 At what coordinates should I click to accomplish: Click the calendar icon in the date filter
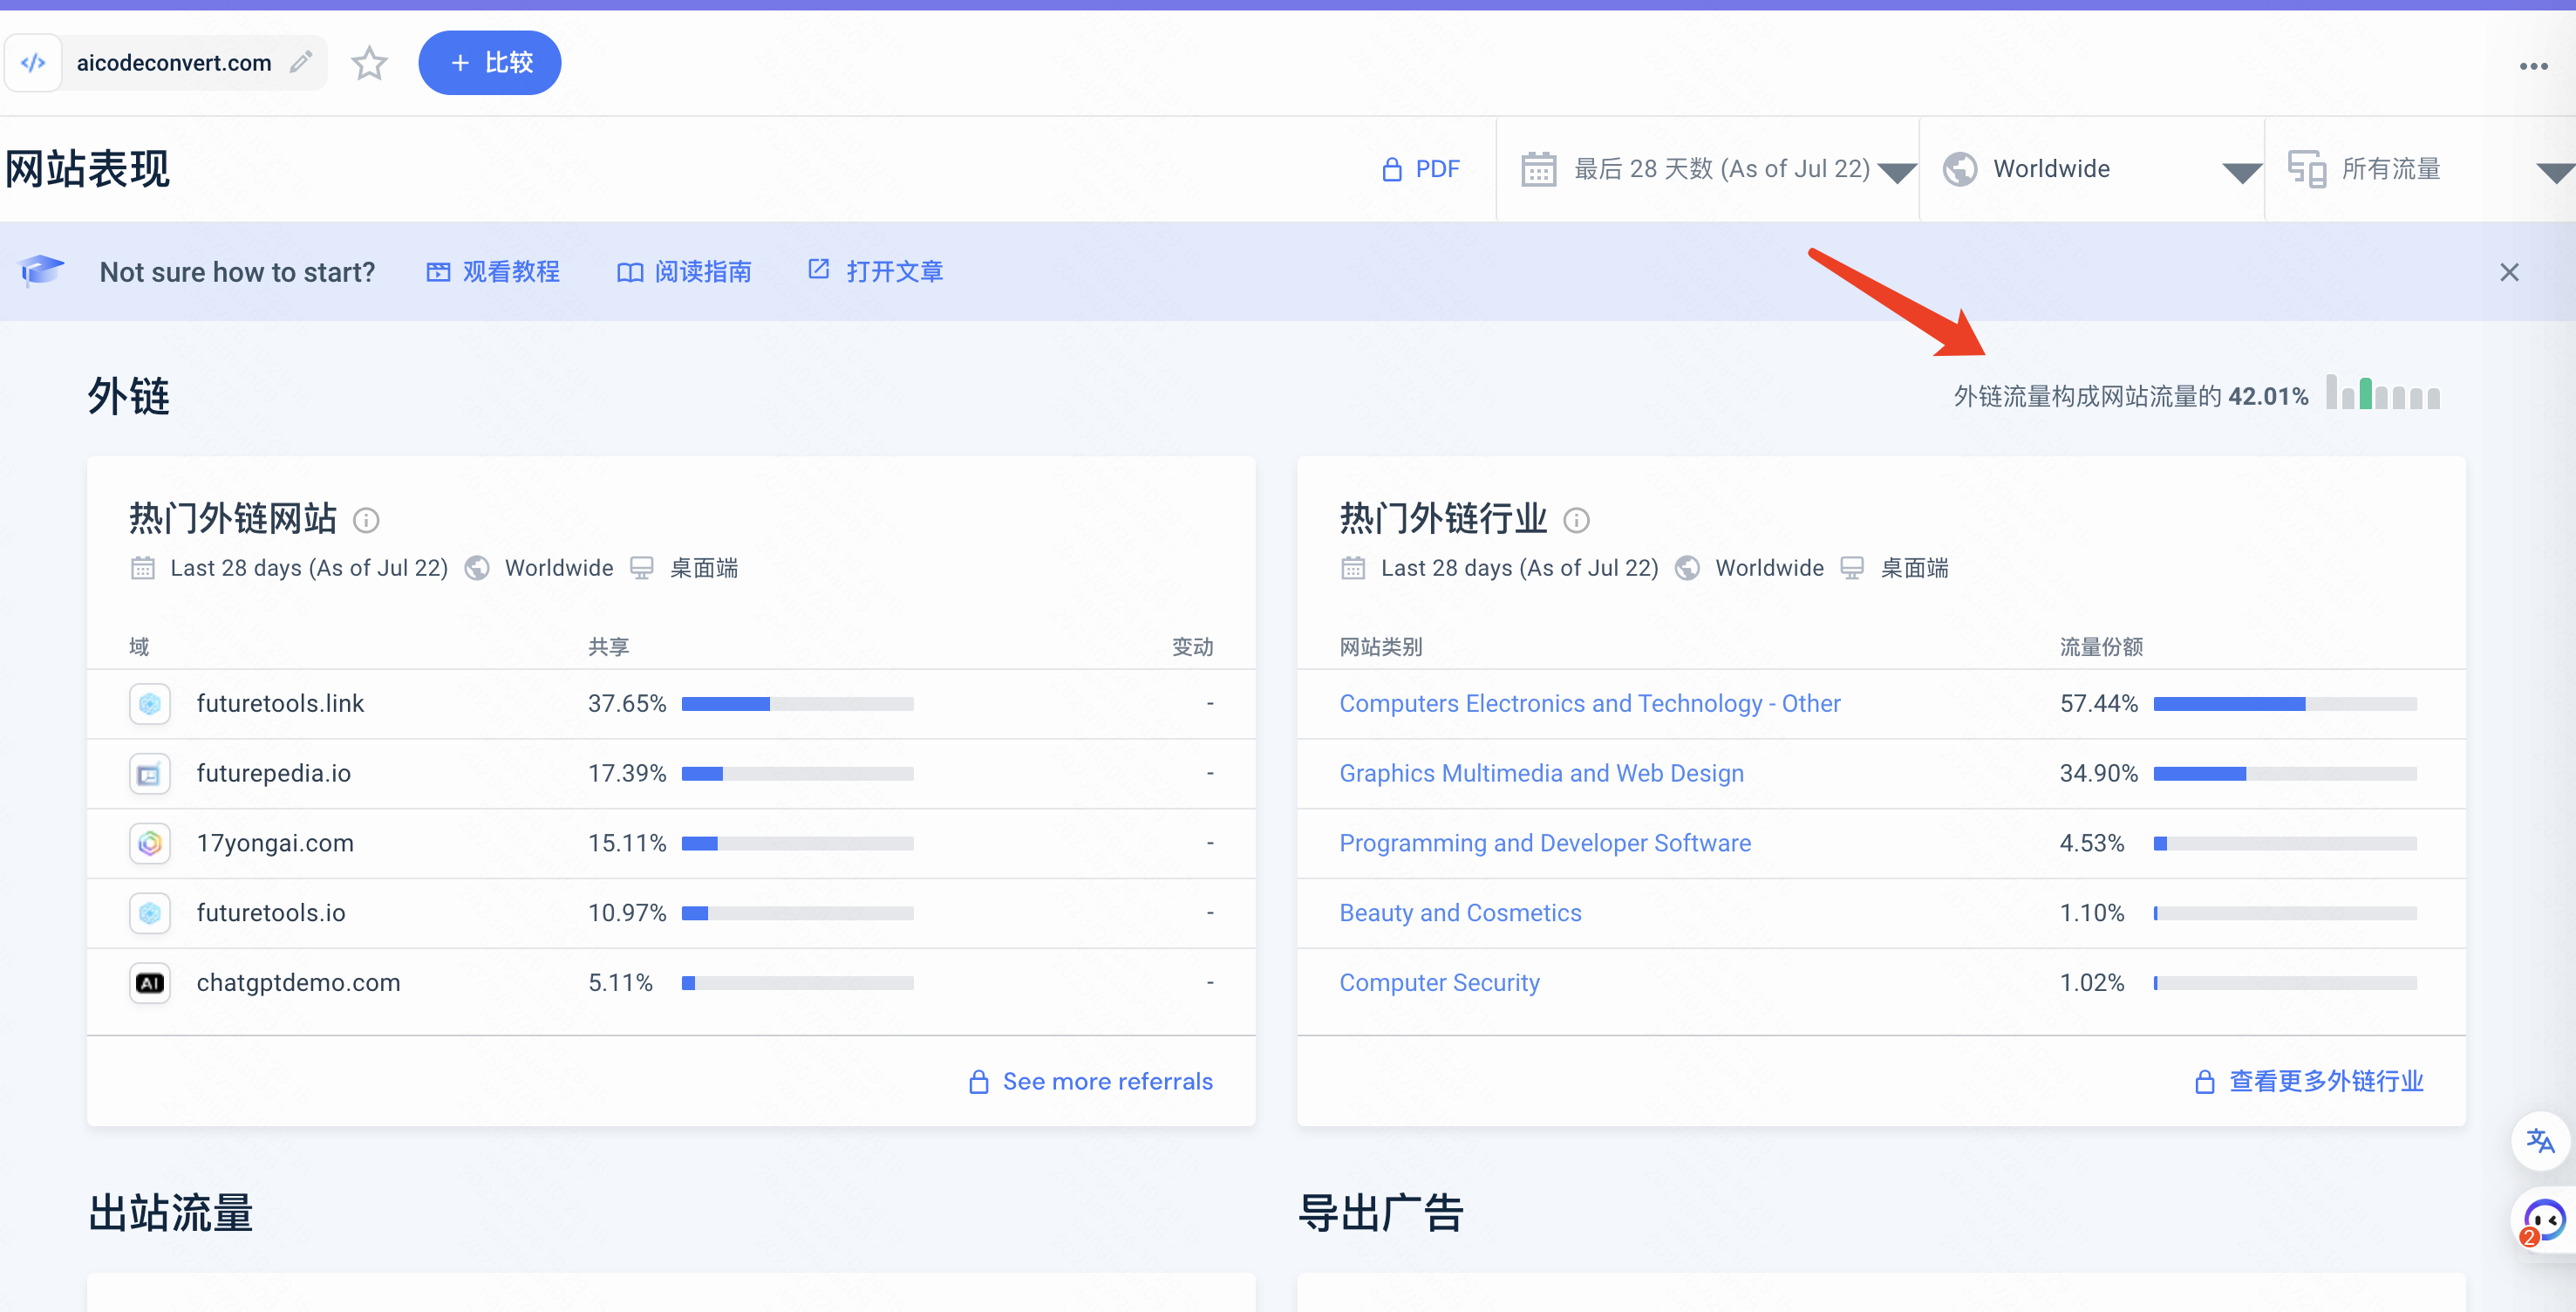1538,169
